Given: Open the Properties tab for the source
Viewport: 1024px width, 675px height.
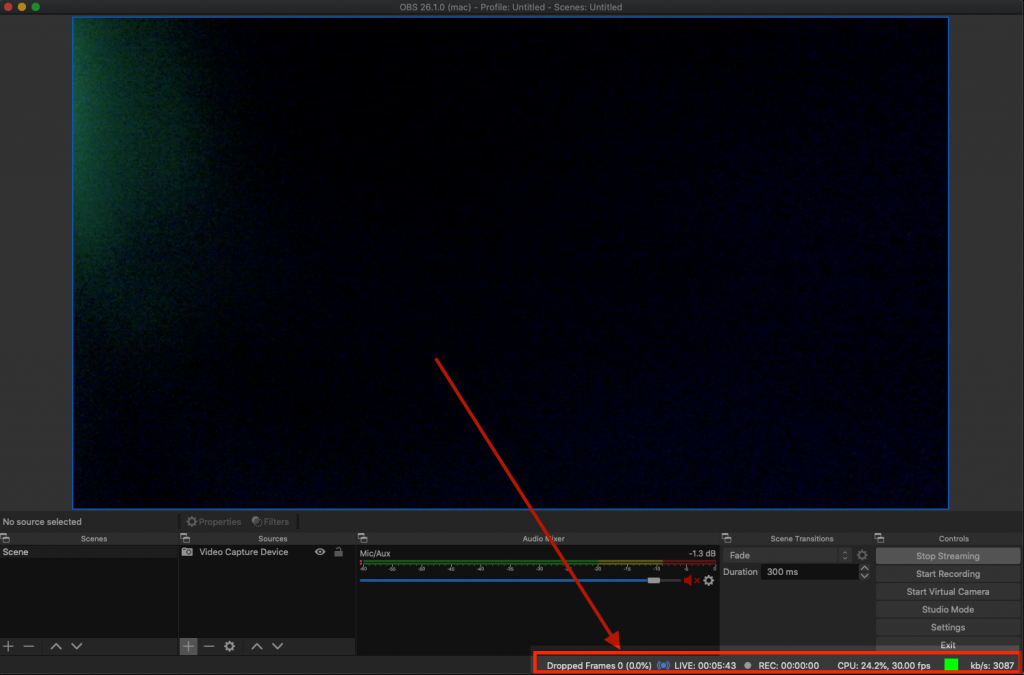Looking at the screenshot, I should coord(214,522).
